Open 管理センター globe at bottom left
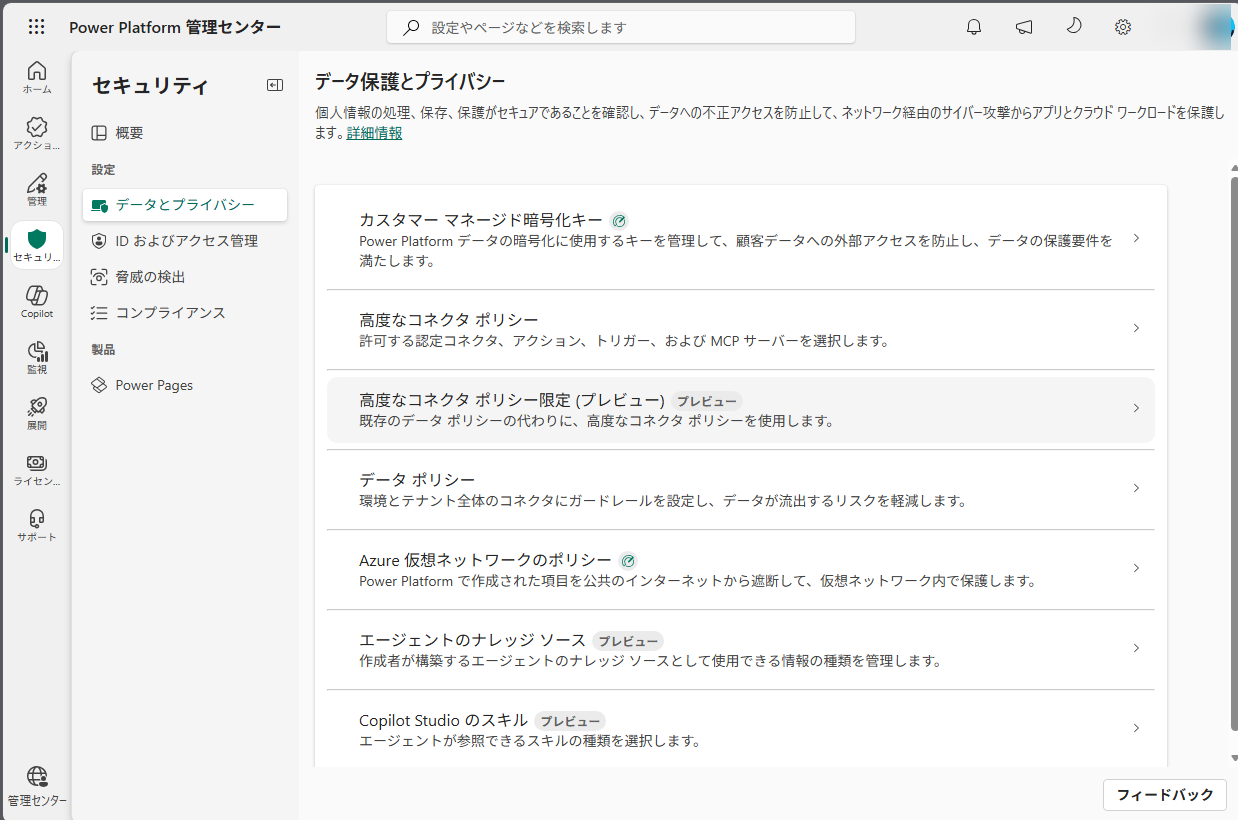1238x820 pixels. 37,787
